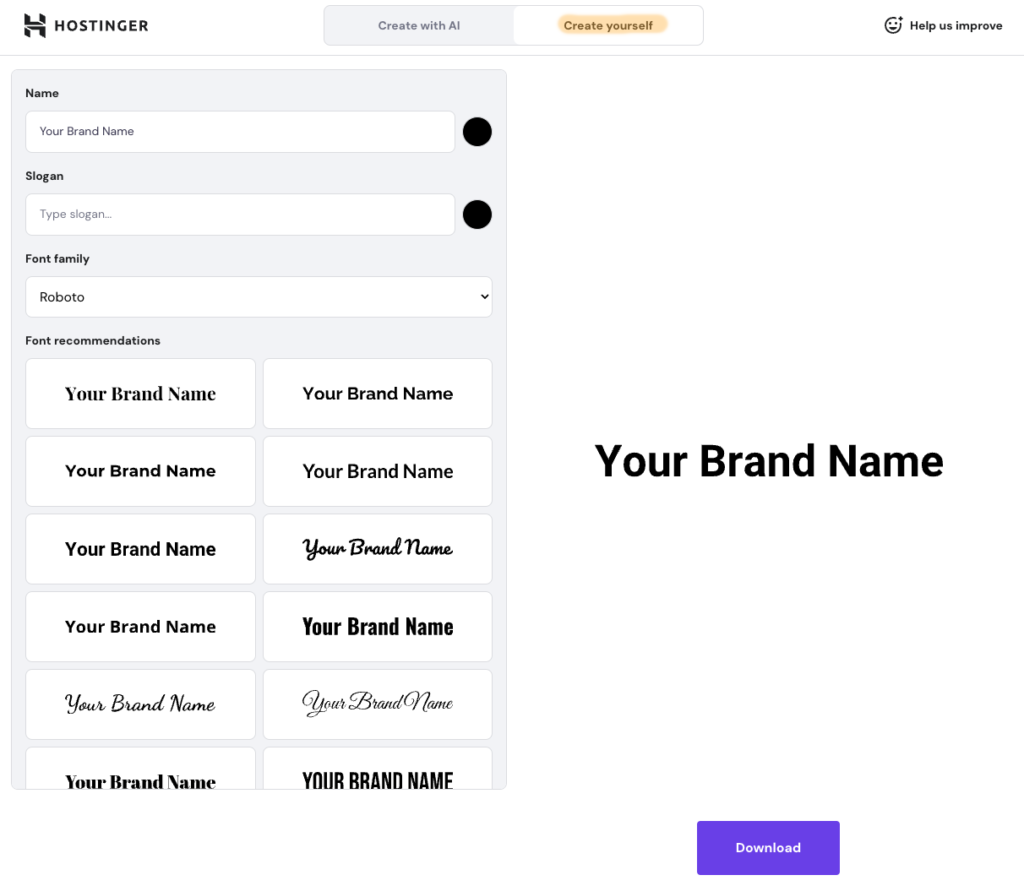
Task: Click the Hostinger logo icon
Action: [35, 25]
